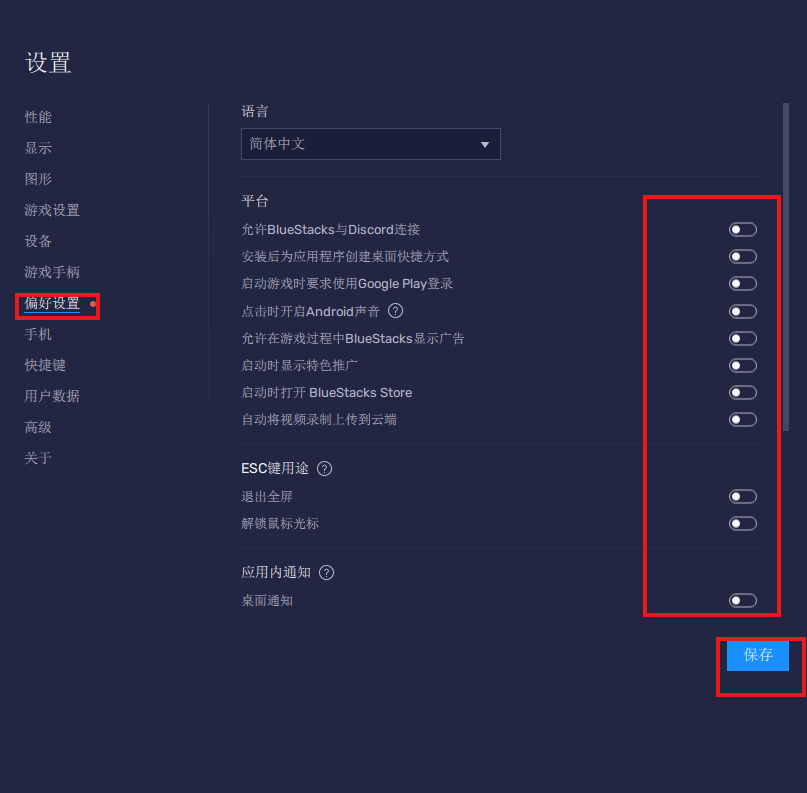Click the help icon beside ESC键用途
This screenshot has width=807, height=793.
(324, 468)
